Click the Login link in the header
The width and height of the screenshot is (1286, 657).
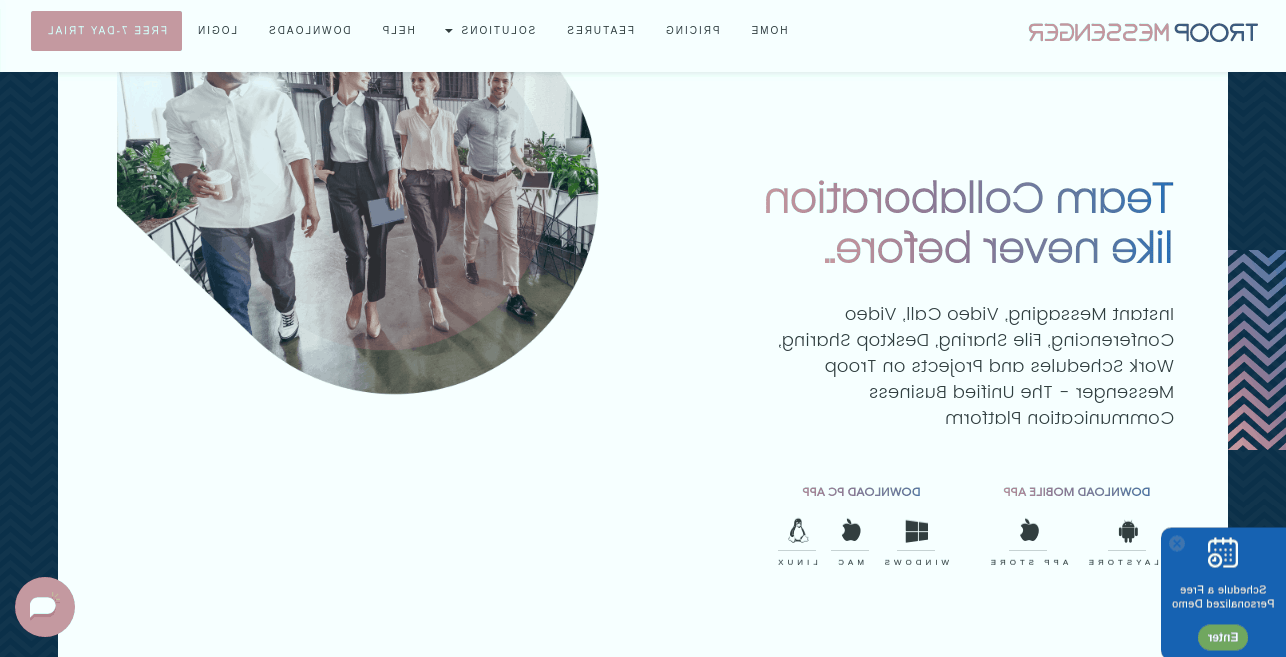218,31
